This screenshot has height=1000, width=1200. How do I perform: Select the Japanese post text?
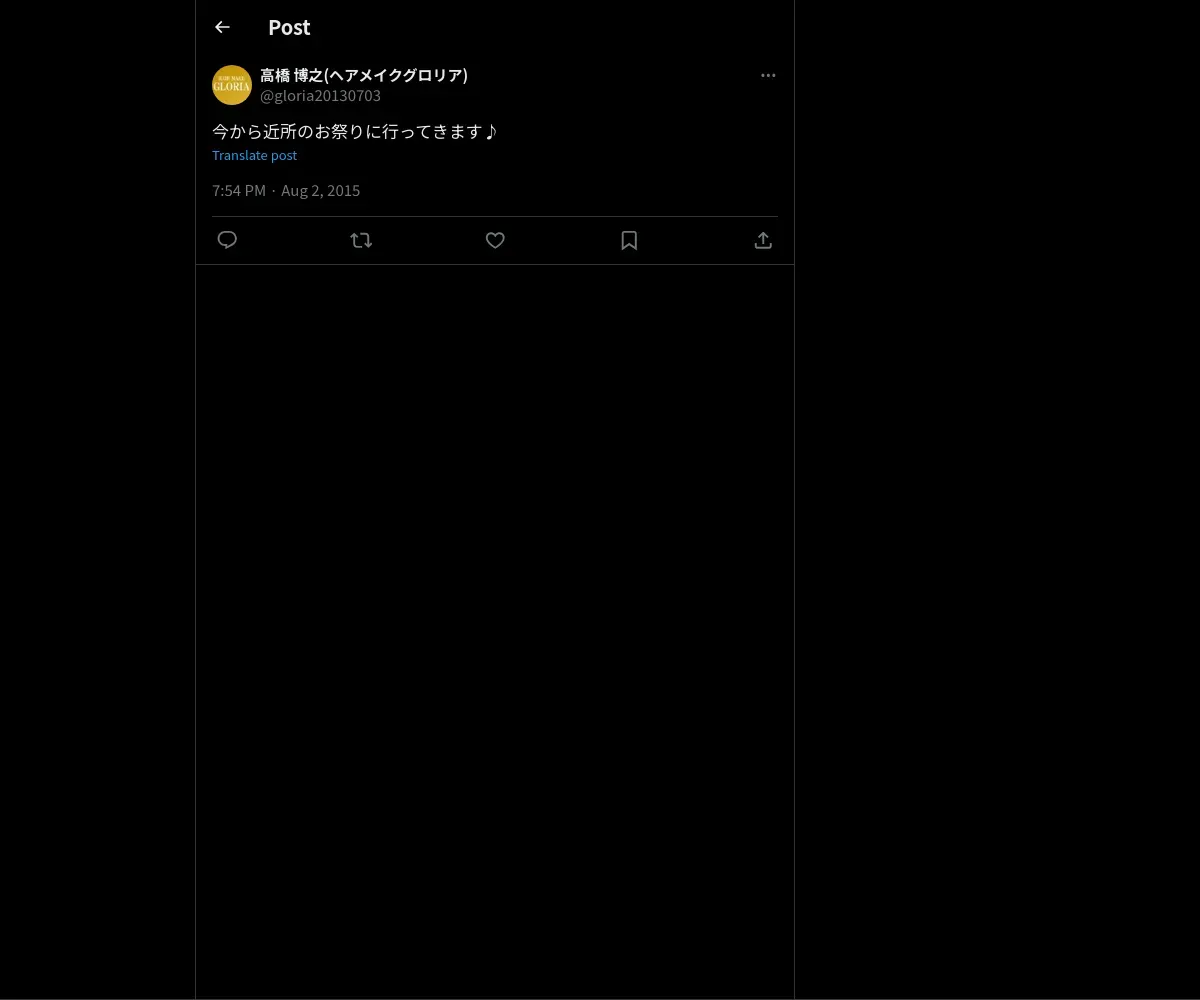pyautogui.click(x=354, y=131)
